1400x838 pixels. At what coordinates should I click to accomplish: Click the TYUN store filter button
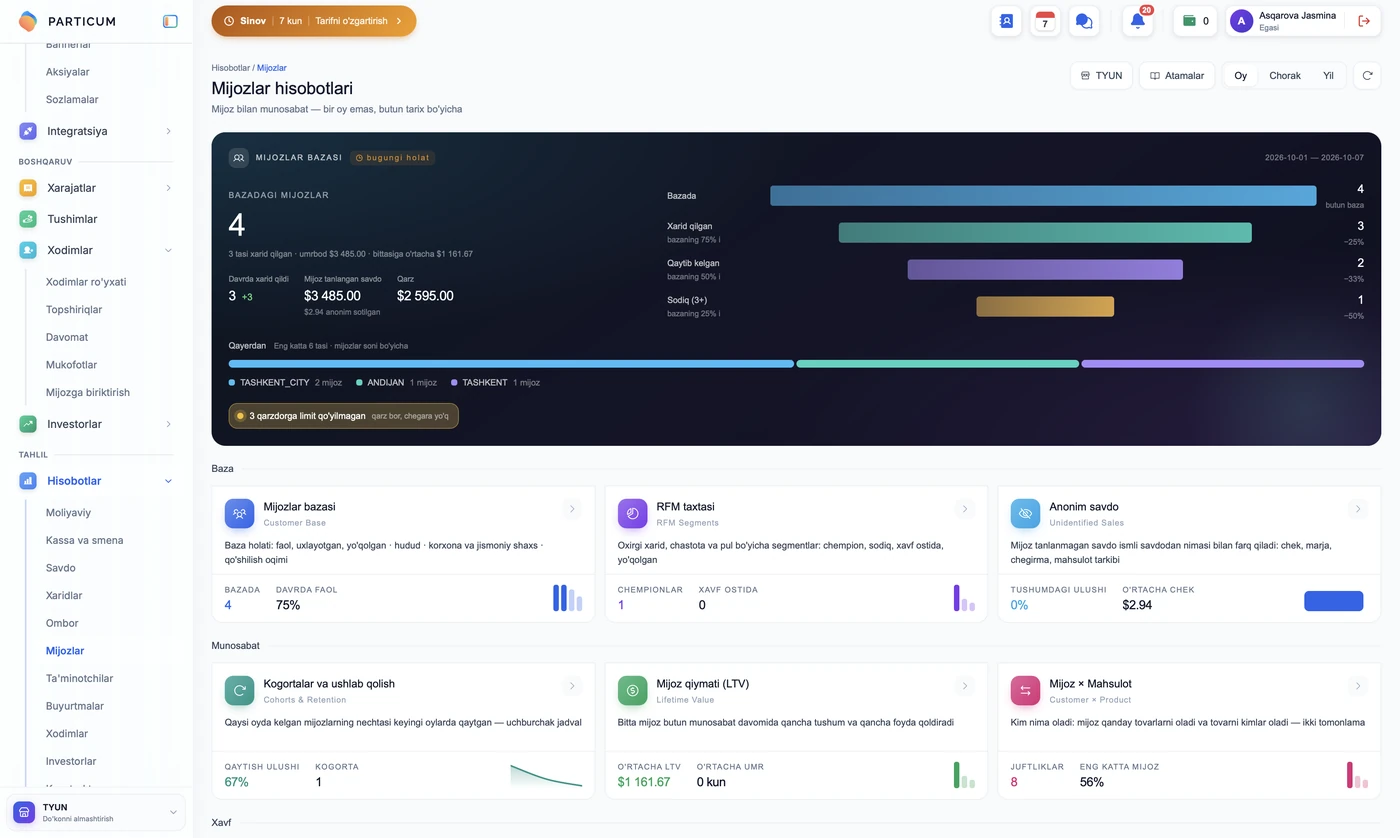point(1101,75)
